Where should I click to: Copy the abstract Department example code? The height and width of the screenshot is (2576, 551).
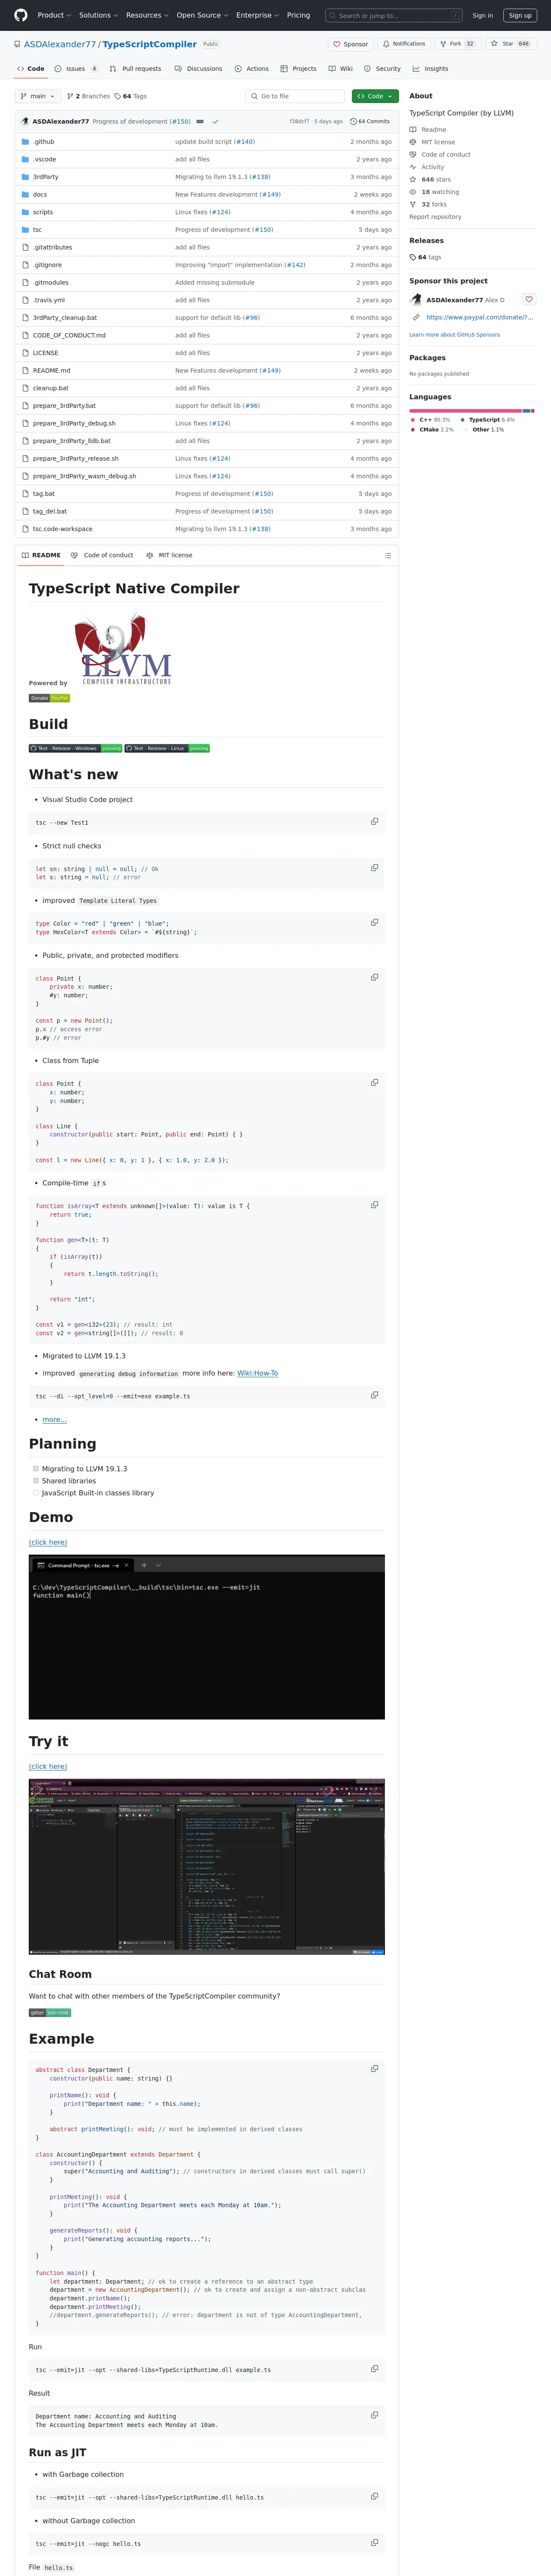[375, 2069]
